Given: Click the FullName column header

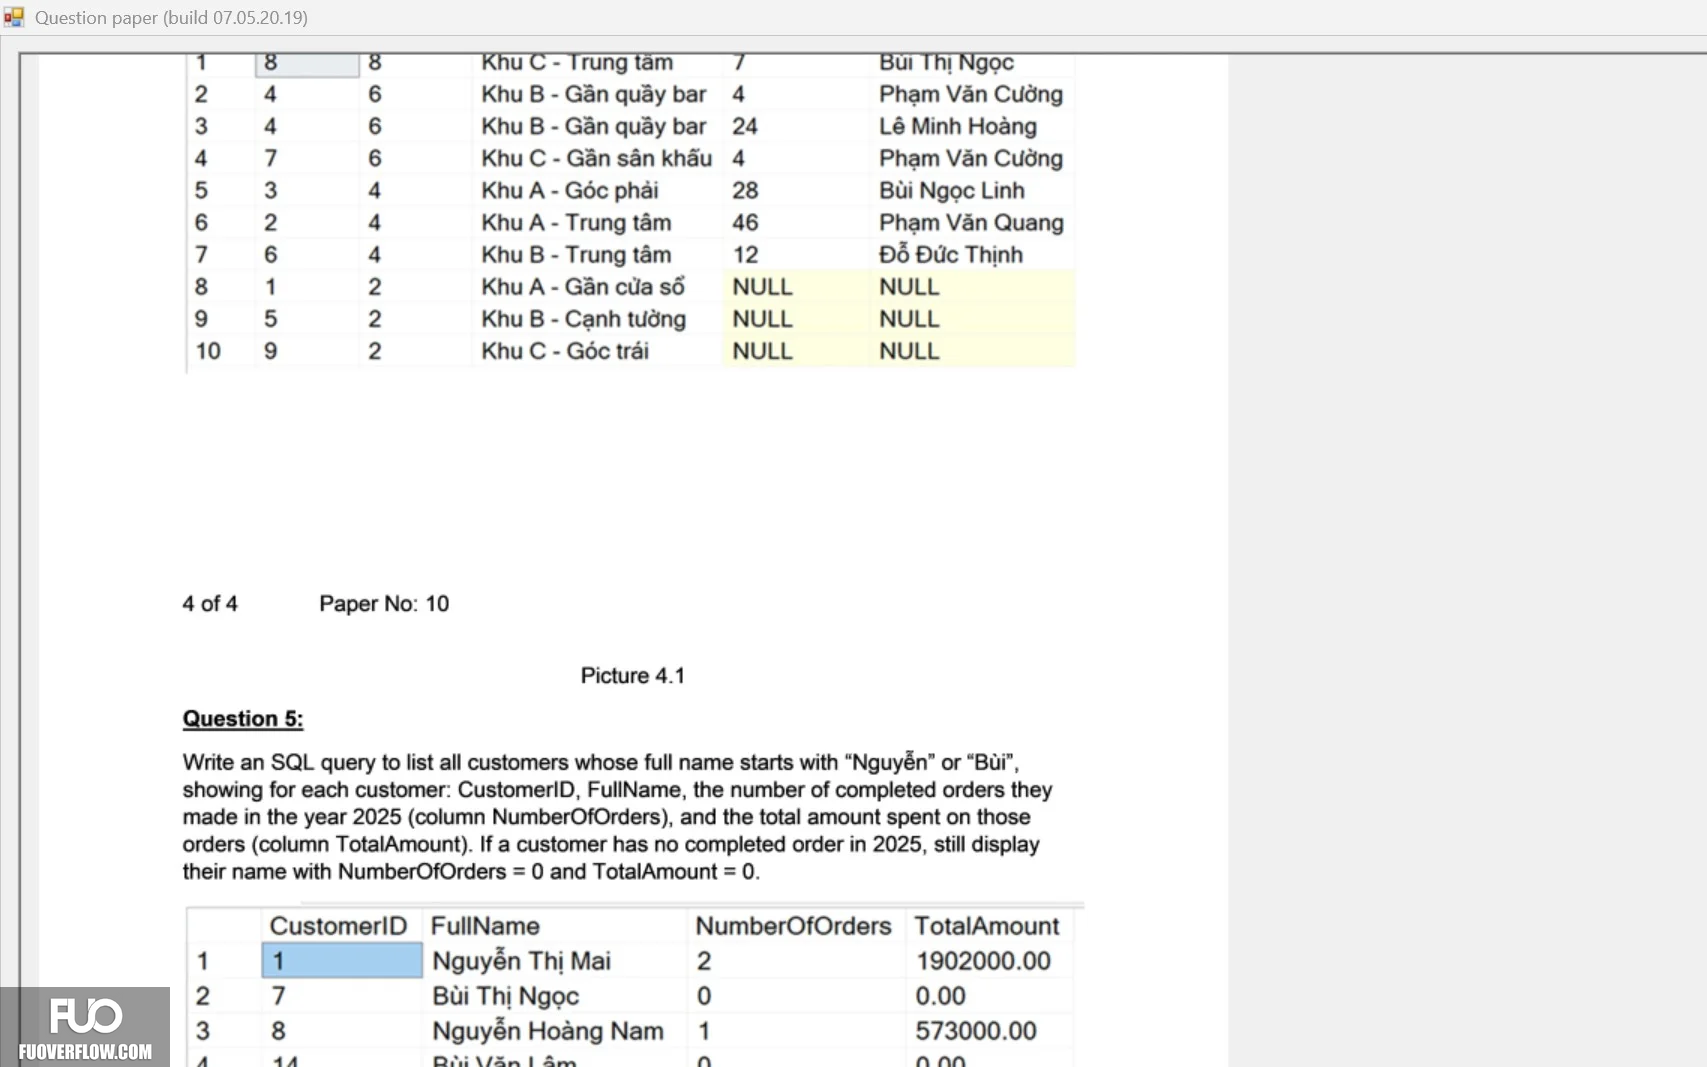Looking at the screenshot, I should coord(485,926).
